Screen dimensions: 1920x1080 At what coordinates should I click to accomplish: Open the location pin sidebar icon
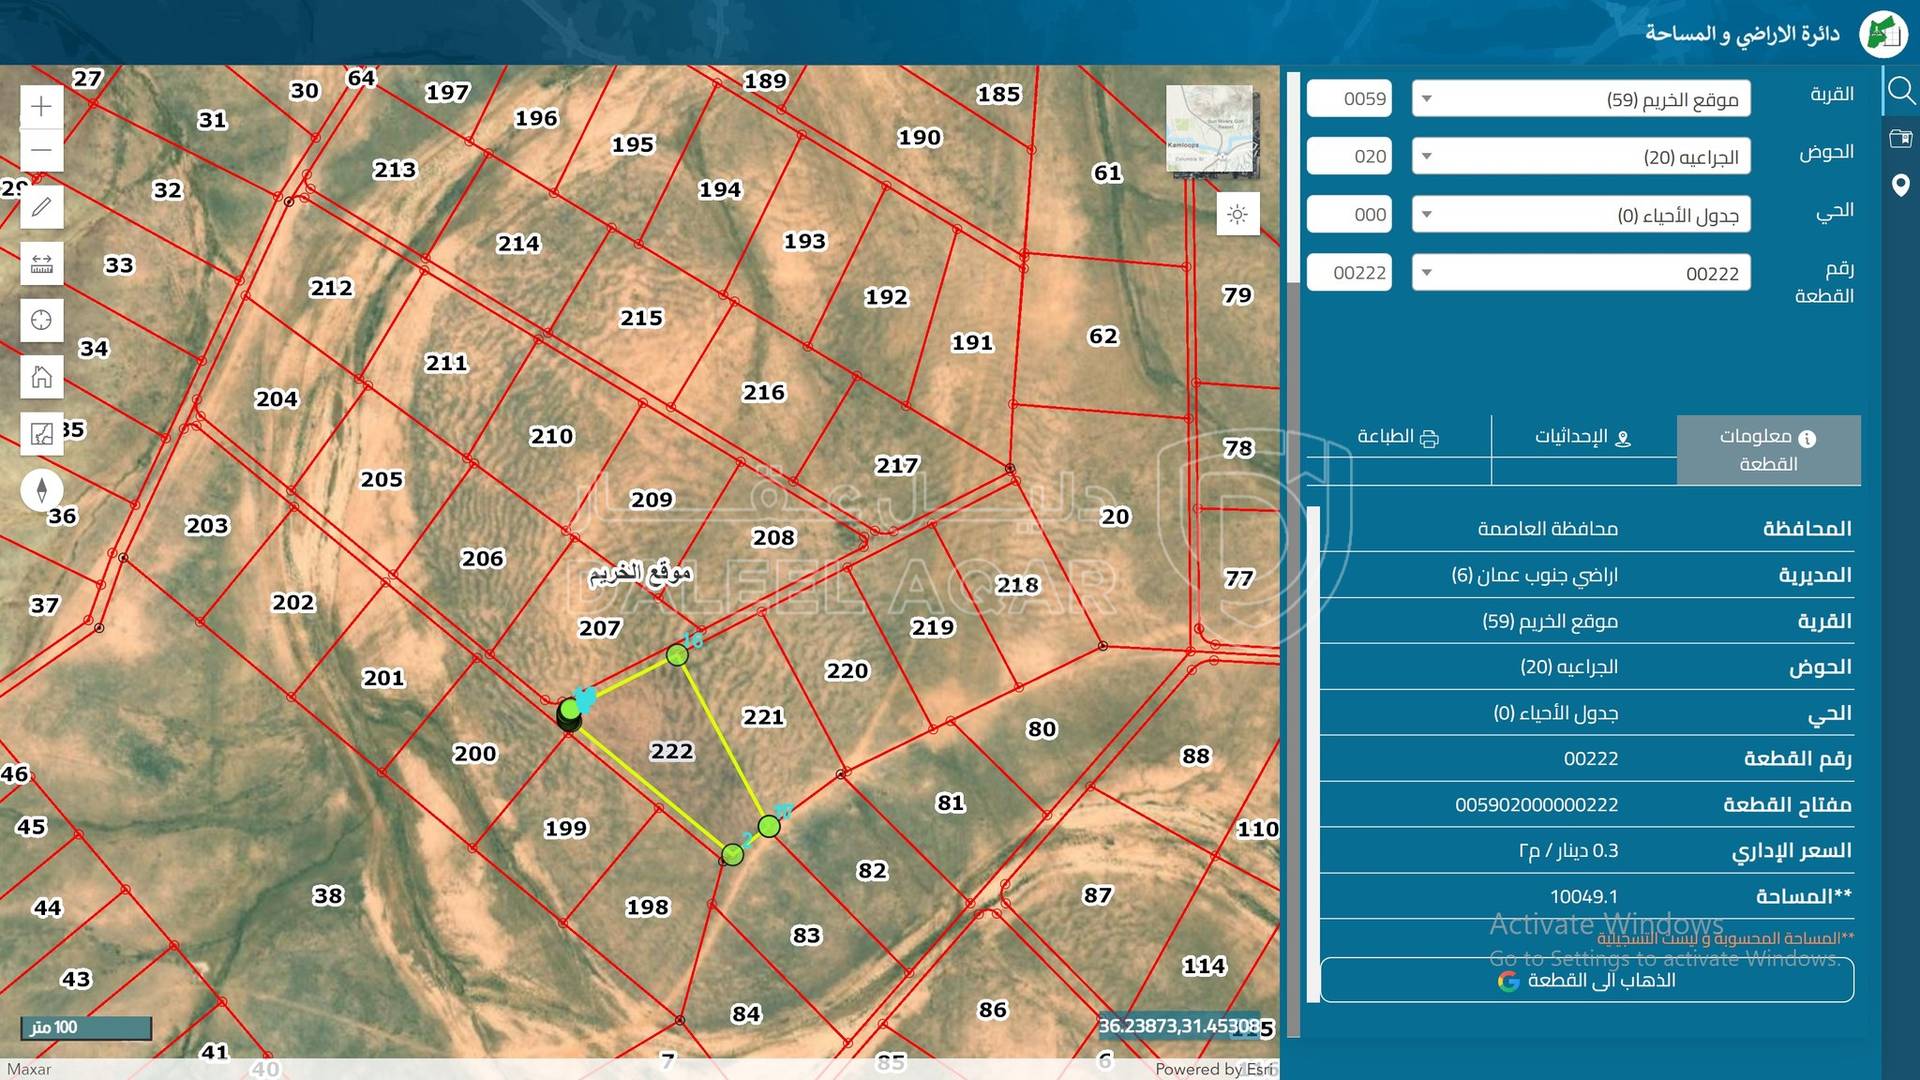click(1900, 186)
